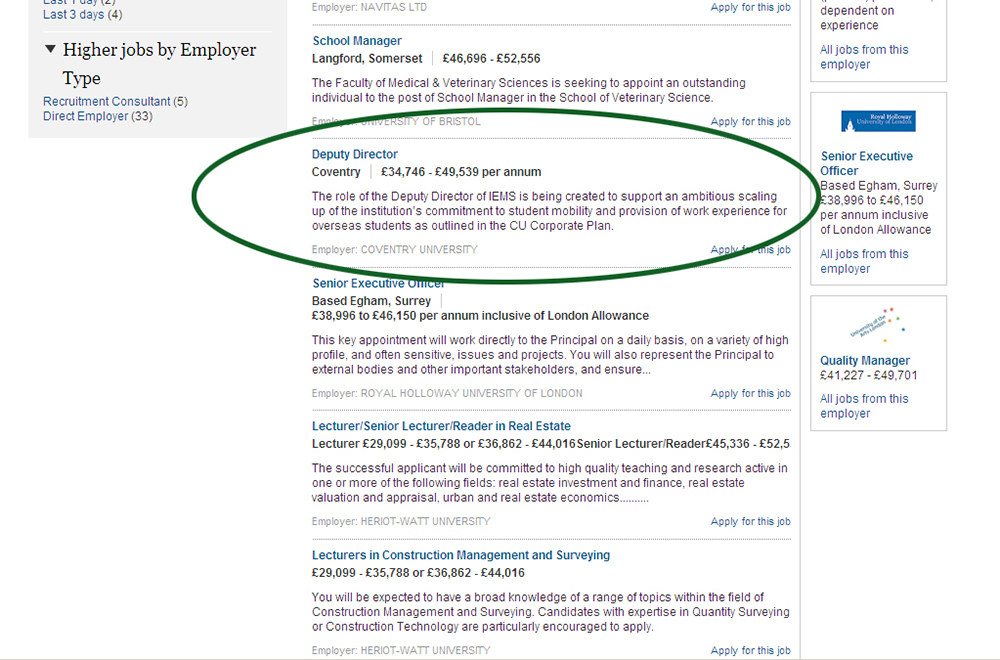1000x660 pixels.
Task: Apply for the Real Estate lecturer job
Action: point(750,522)
